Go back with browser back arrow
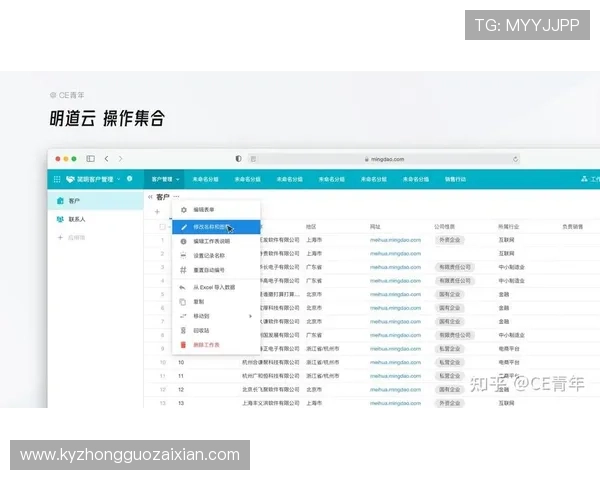The width and height of the screenshot is (600, 480). [x=106, y=158]
